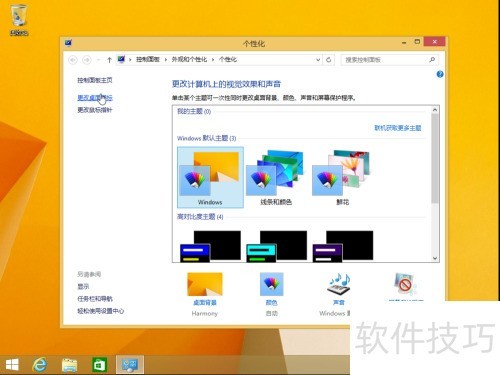Image resolution: width=500 pixels, height=375 pixels.
Task: Select the Windows default theme
Action: [x=210, y=177]
